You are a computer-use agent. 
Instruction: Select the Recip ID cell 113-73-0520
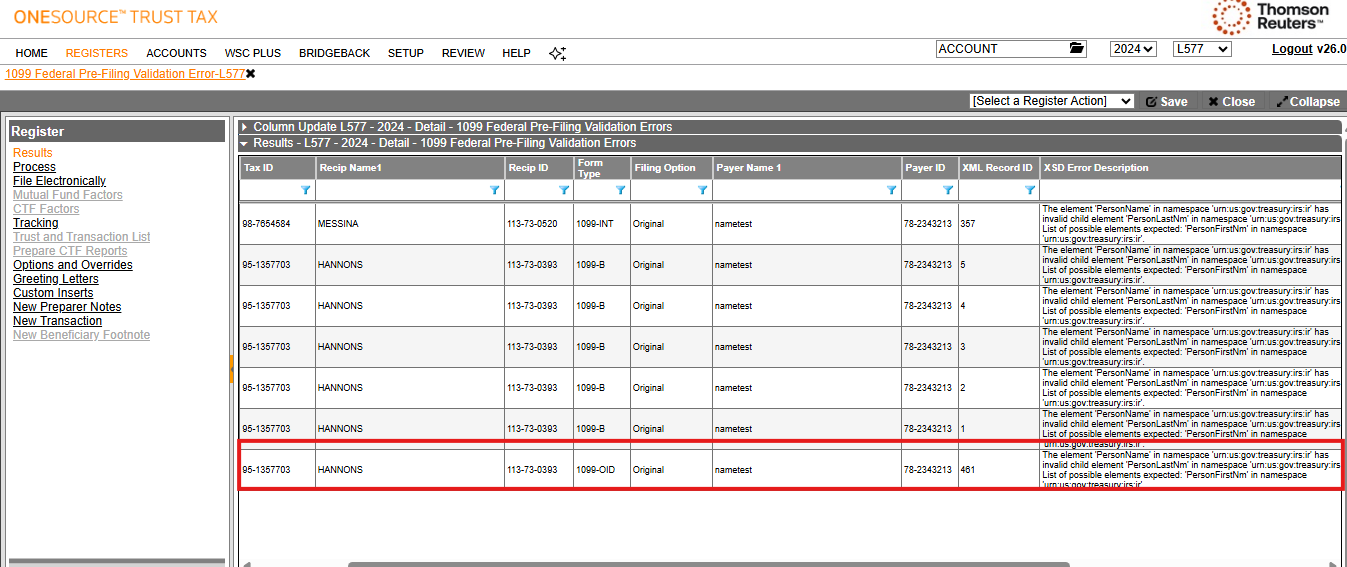coord(539,224)
